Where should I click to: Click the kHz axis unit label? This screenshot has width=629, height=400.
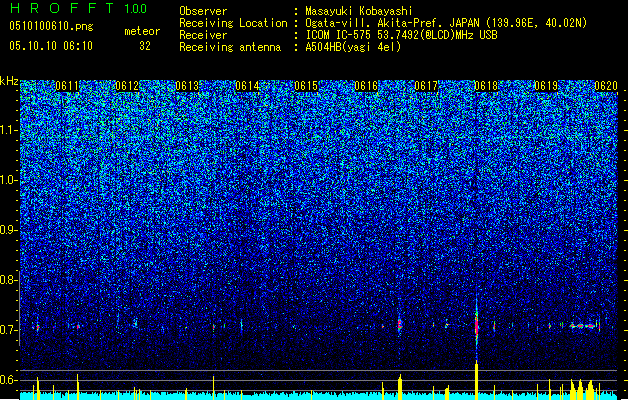click(9, 81)
